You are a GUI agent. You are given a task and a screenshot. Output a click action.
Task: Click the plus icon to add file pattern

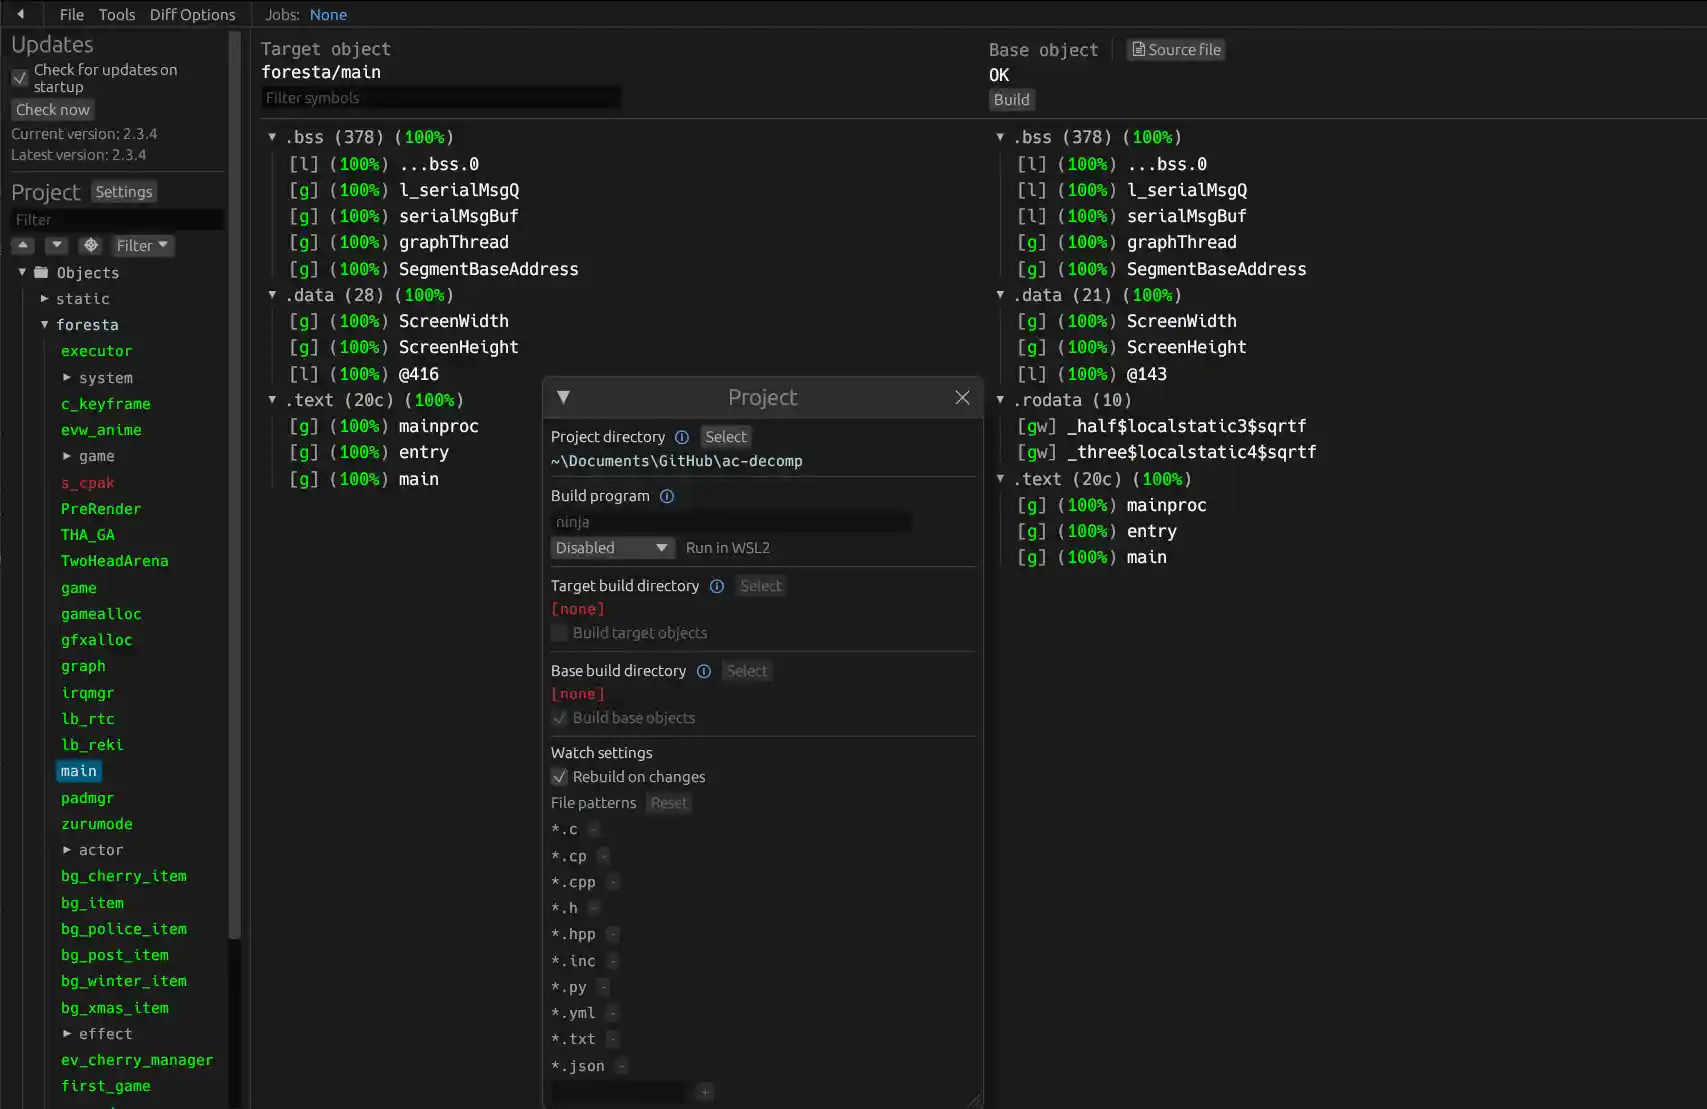click(705, 1092)
